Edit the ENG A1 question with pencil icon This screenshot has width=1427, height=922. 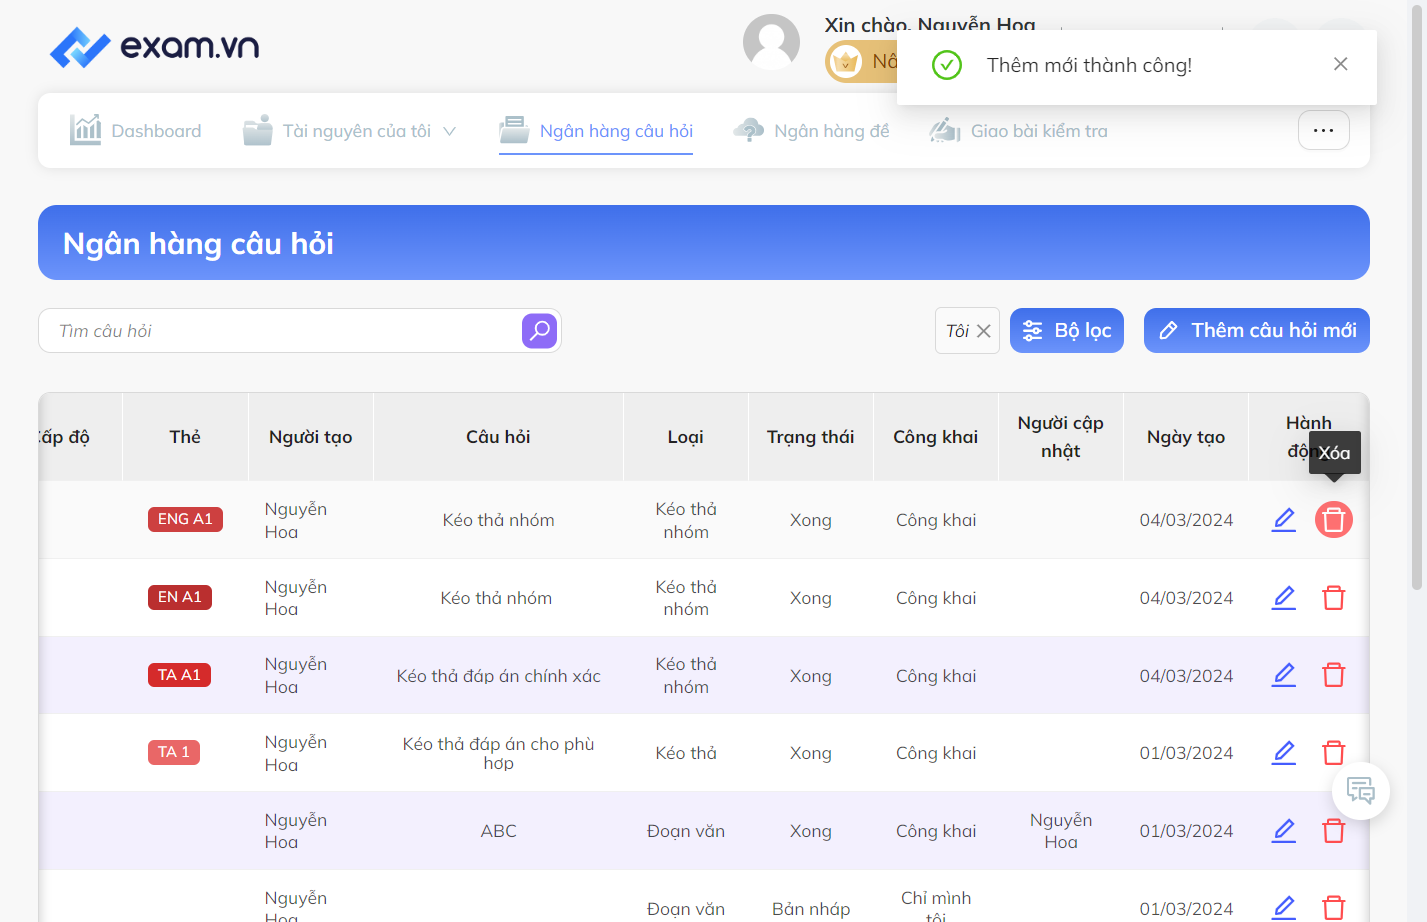click(1284, 519)
